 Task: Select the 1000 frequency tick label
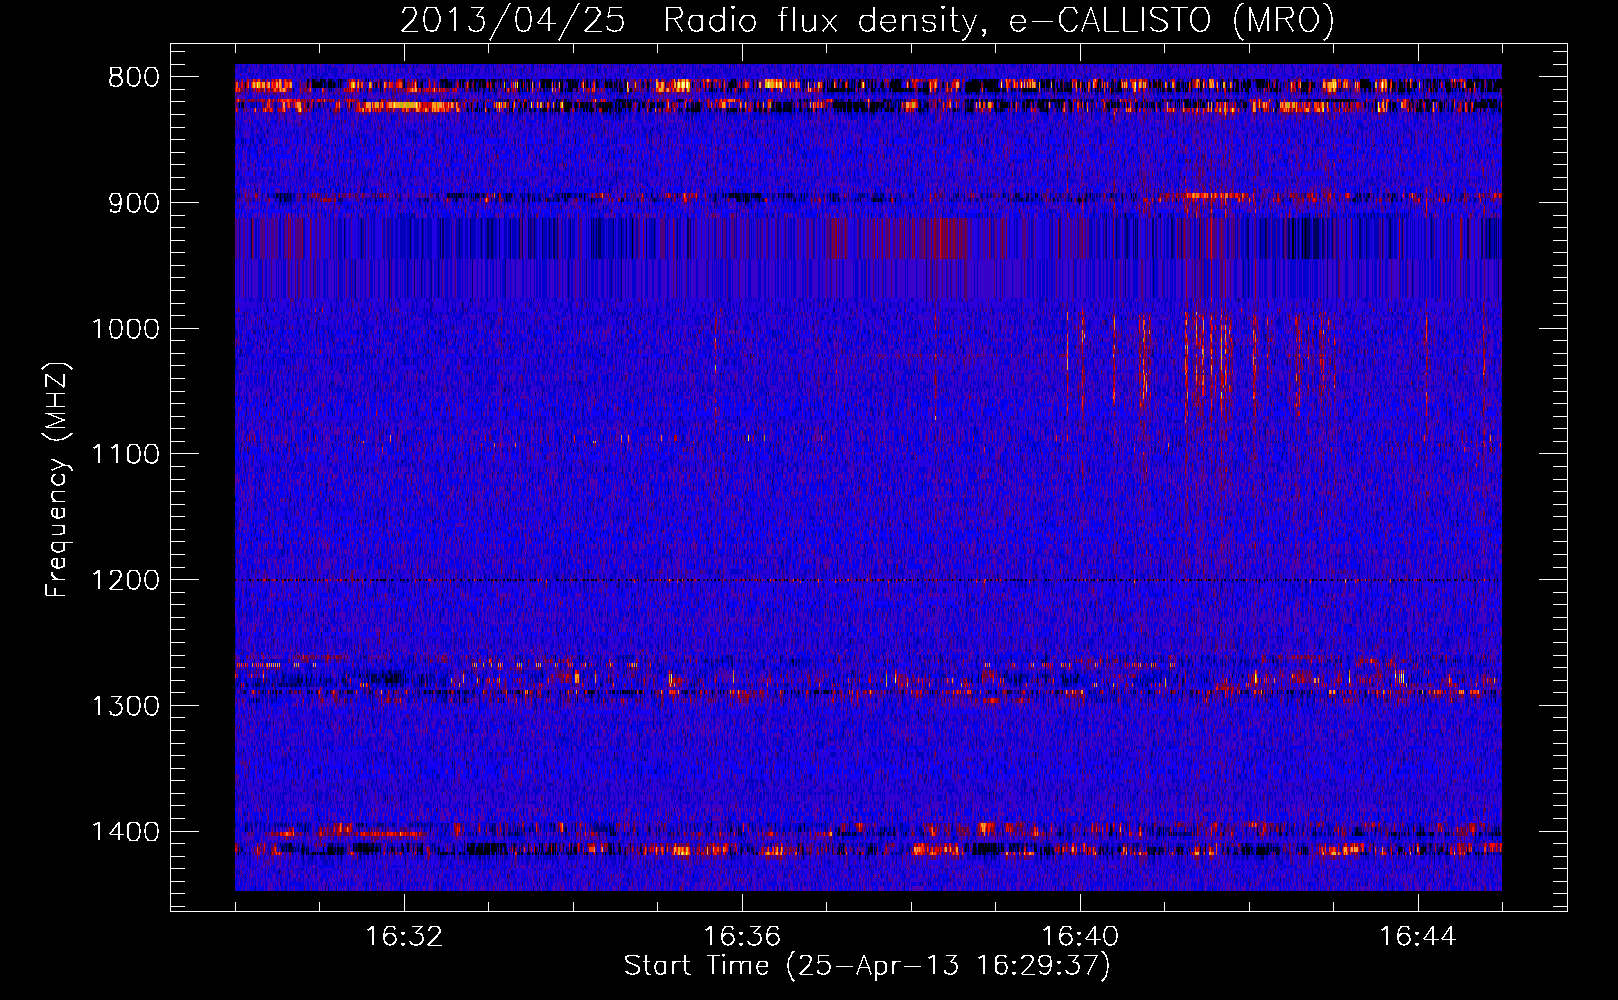coord(126,329)
